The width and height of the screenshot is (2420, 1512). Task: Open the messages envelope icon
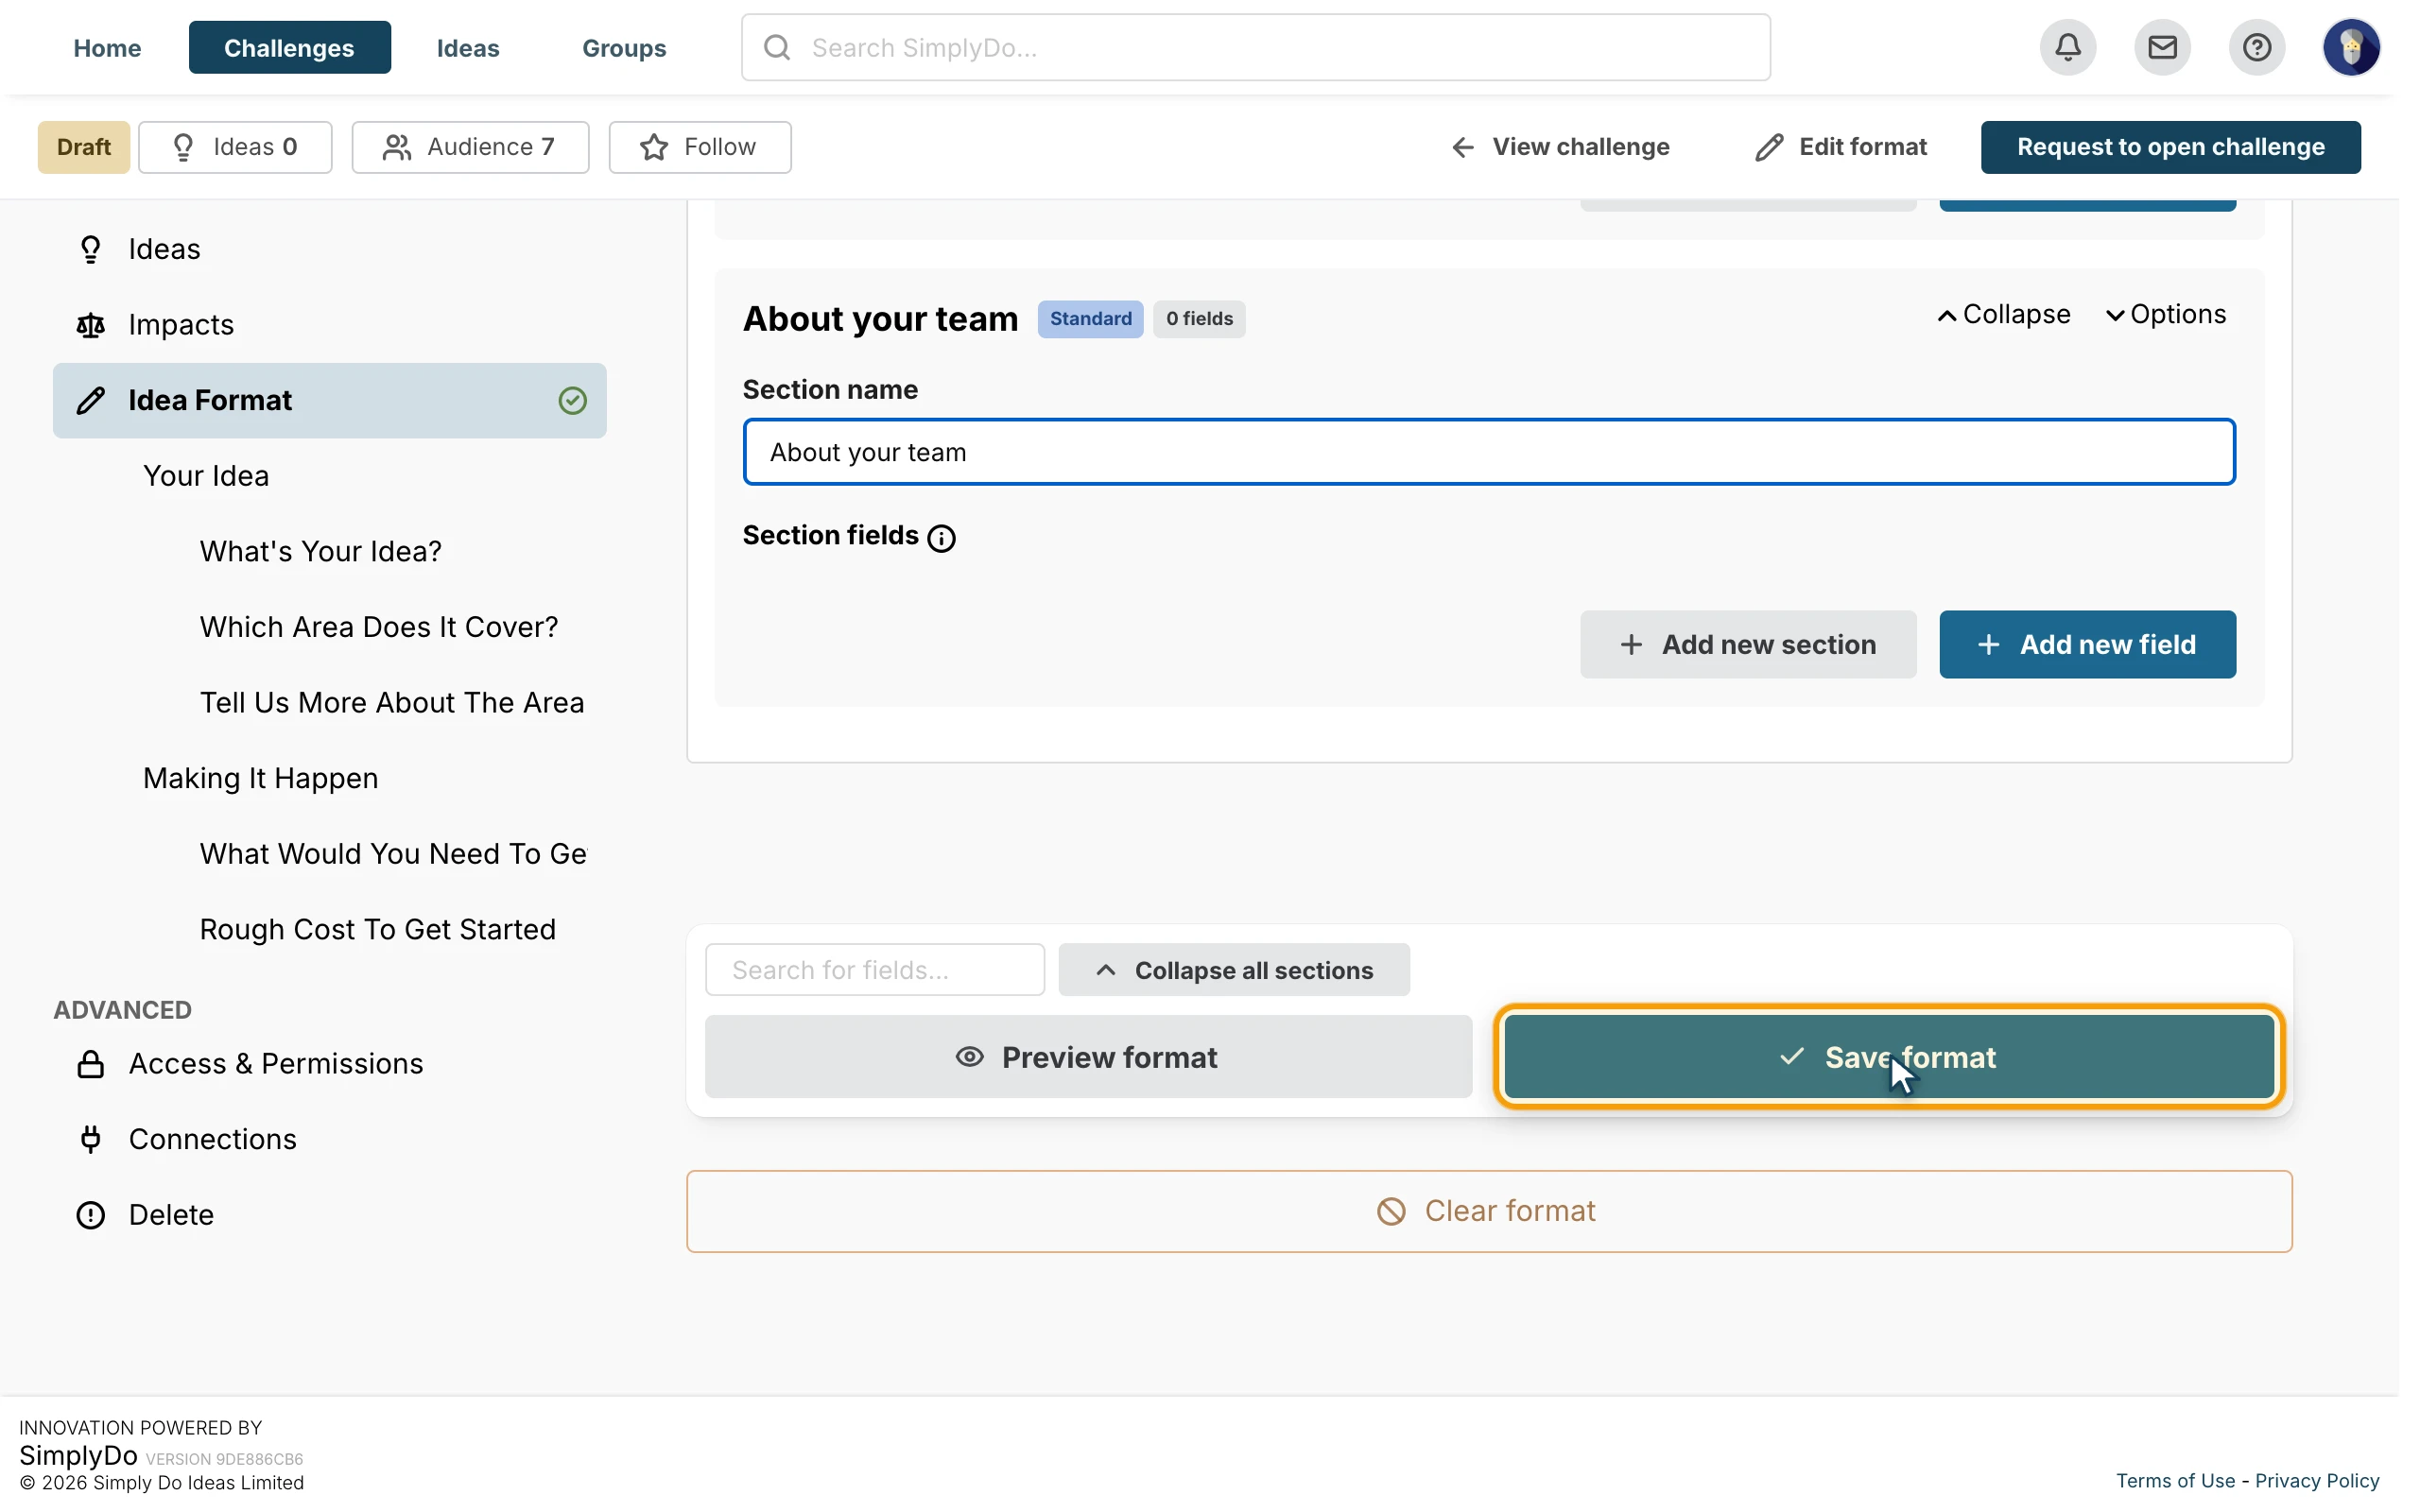pos(2162,47)
